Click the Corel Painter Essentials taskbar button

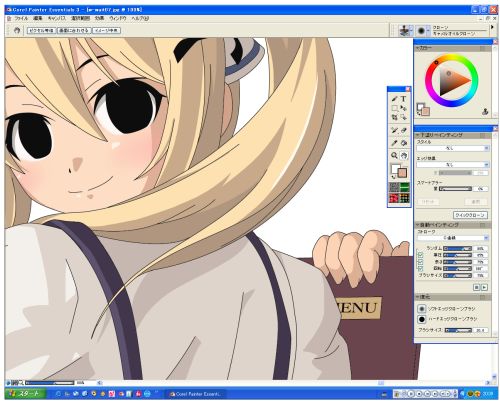click(x=196, y=394)
